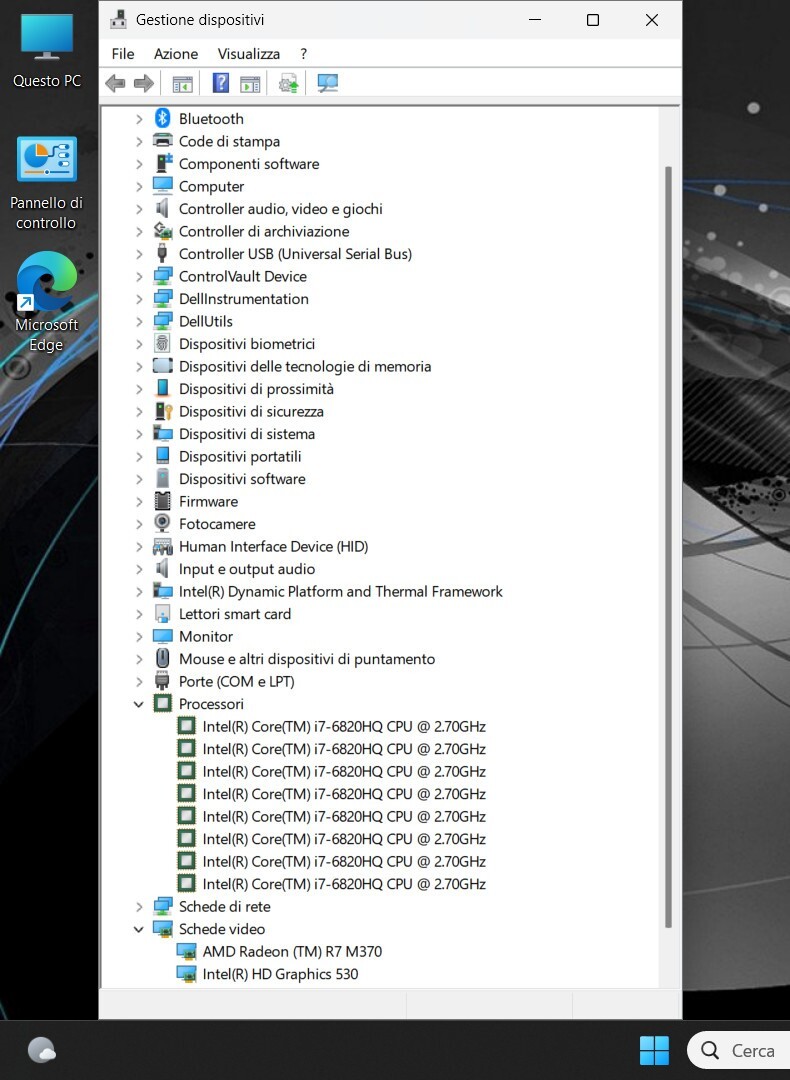Click the Lettori smart card icon

pyautogui.click(x=163, y=614)
